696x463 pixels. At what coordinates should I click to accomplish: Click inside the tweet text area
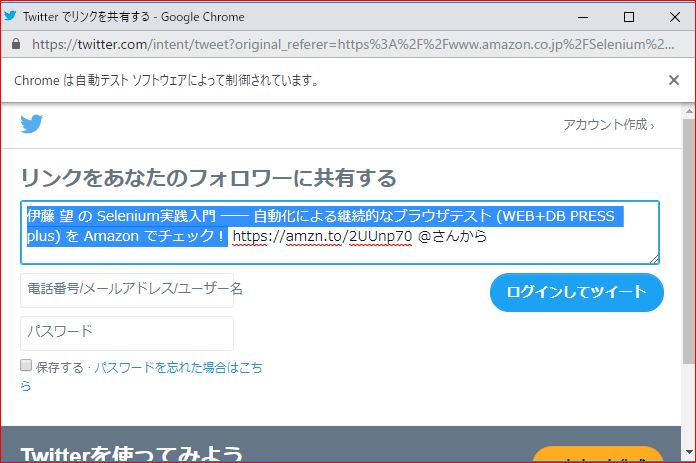click(340, 232)
